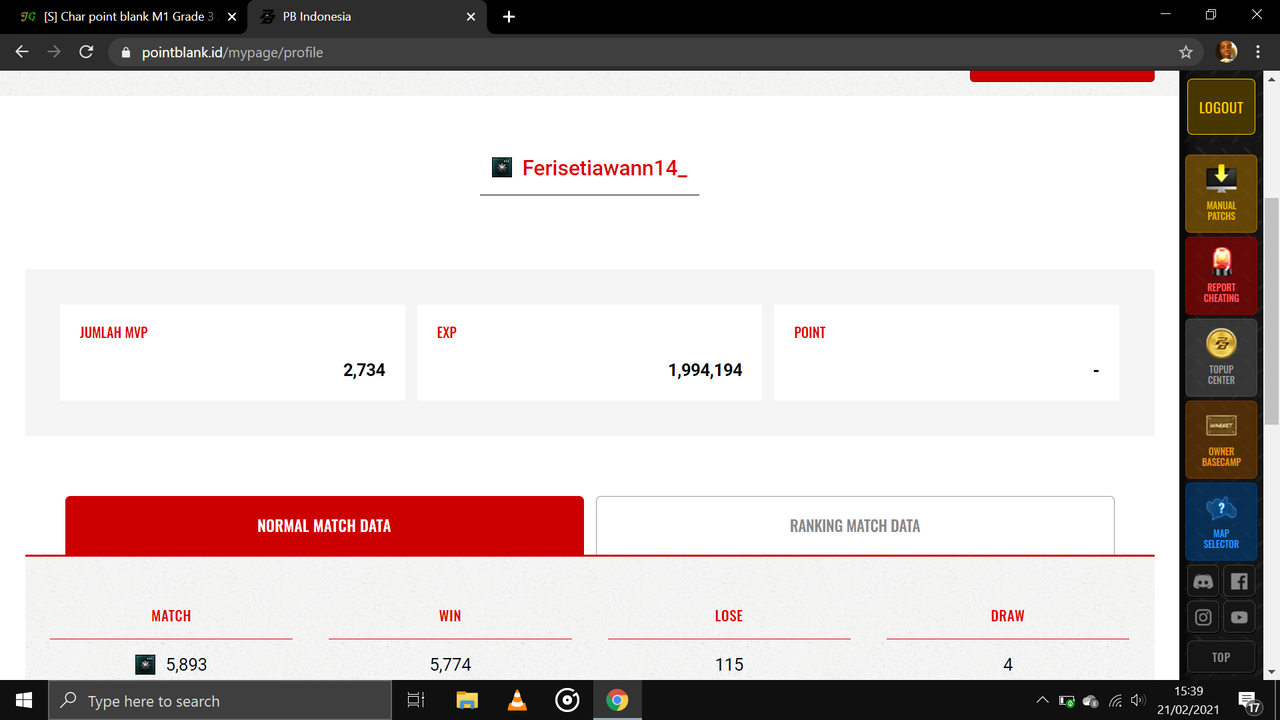Viewport: 1280px width, 720px height.
Task: Open VLC media player from taskbar
Action: [x=517, y=701]
